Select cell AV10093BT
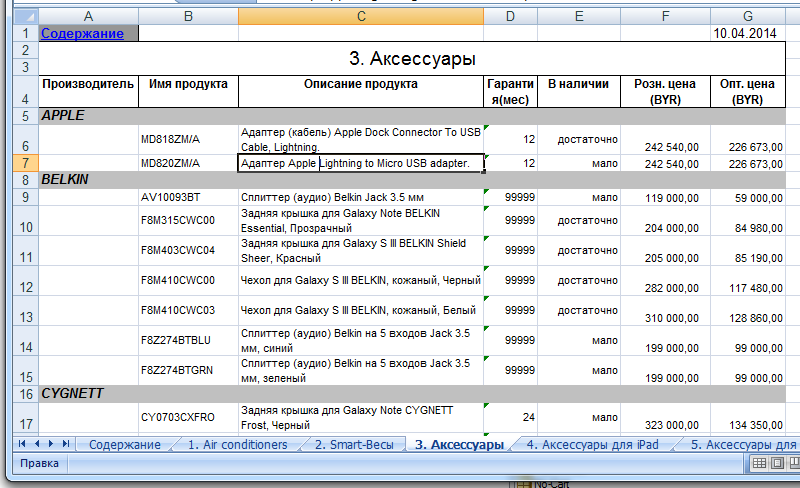 pos(188,198)
